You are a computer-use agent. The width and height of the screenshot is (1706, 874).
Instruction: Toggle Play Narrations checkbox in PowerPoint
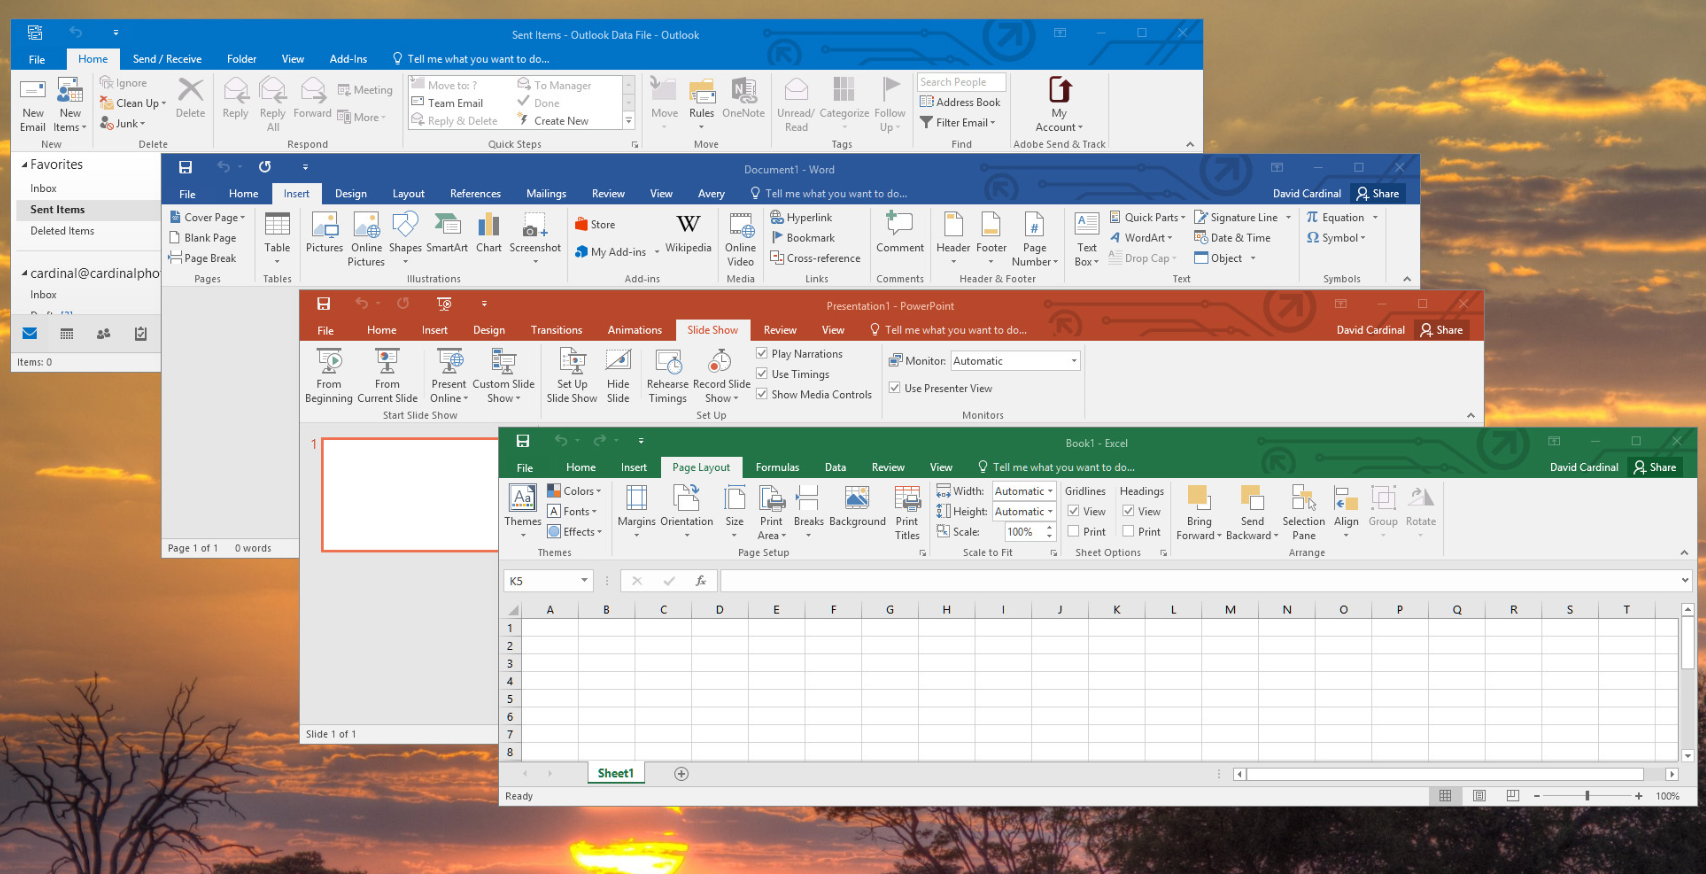[x=762, y=354]
